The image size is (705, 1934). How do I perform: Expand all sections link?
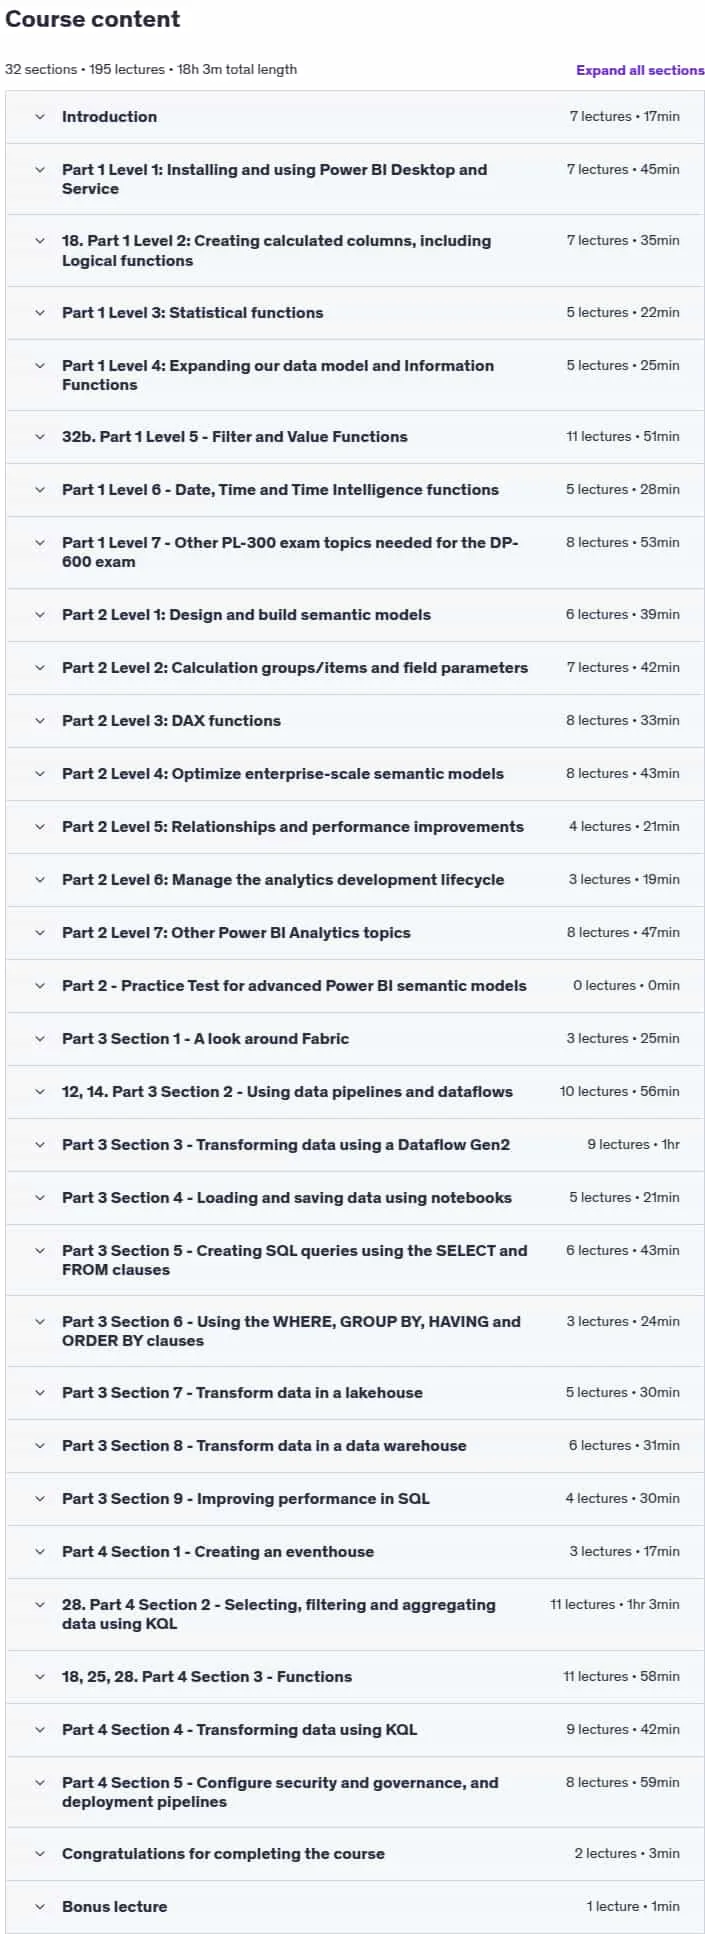(x=640, y=70)
